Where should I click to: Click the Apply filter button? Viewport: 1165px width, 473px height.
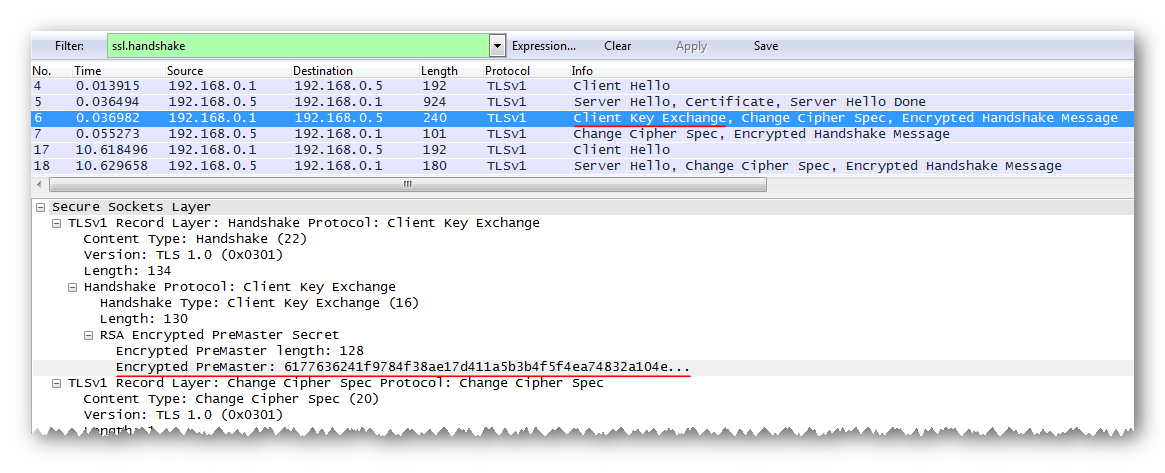(x=691, y=46)
